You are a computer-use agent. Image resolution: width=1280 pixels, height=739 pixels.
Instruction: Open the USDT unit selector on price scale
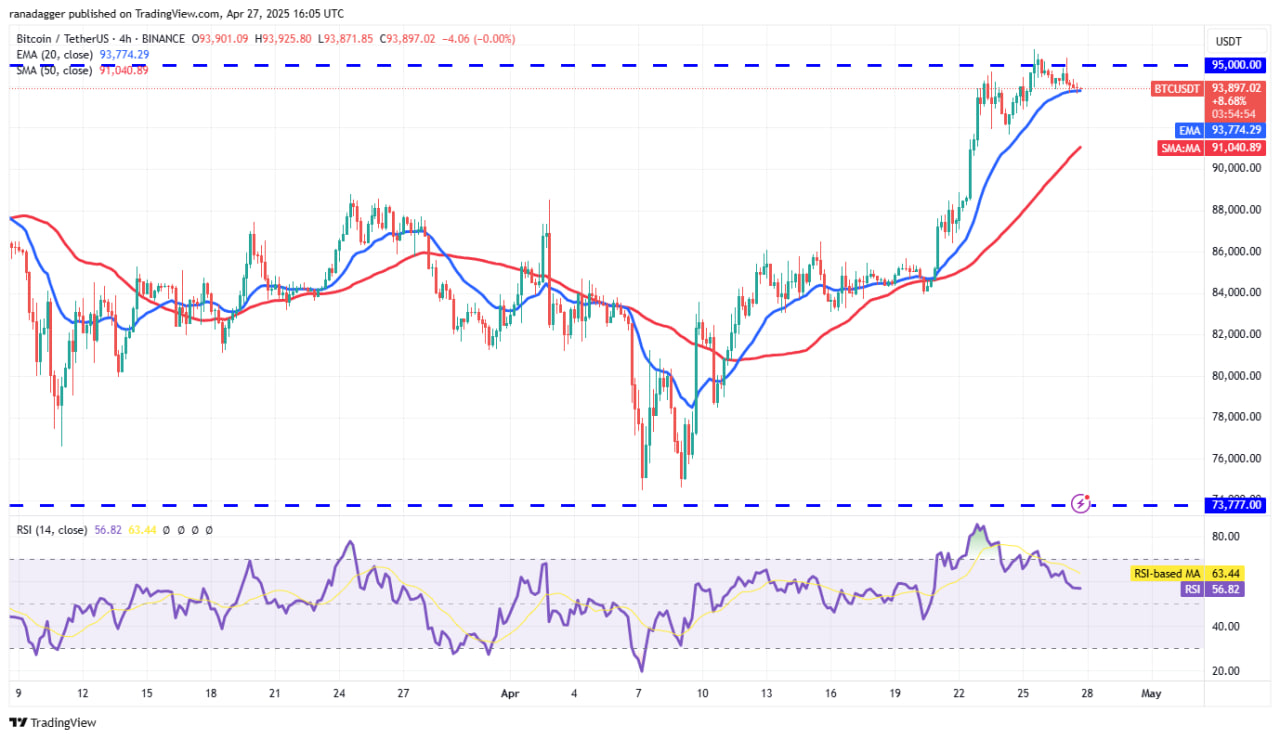click(x=1229, y=41)
